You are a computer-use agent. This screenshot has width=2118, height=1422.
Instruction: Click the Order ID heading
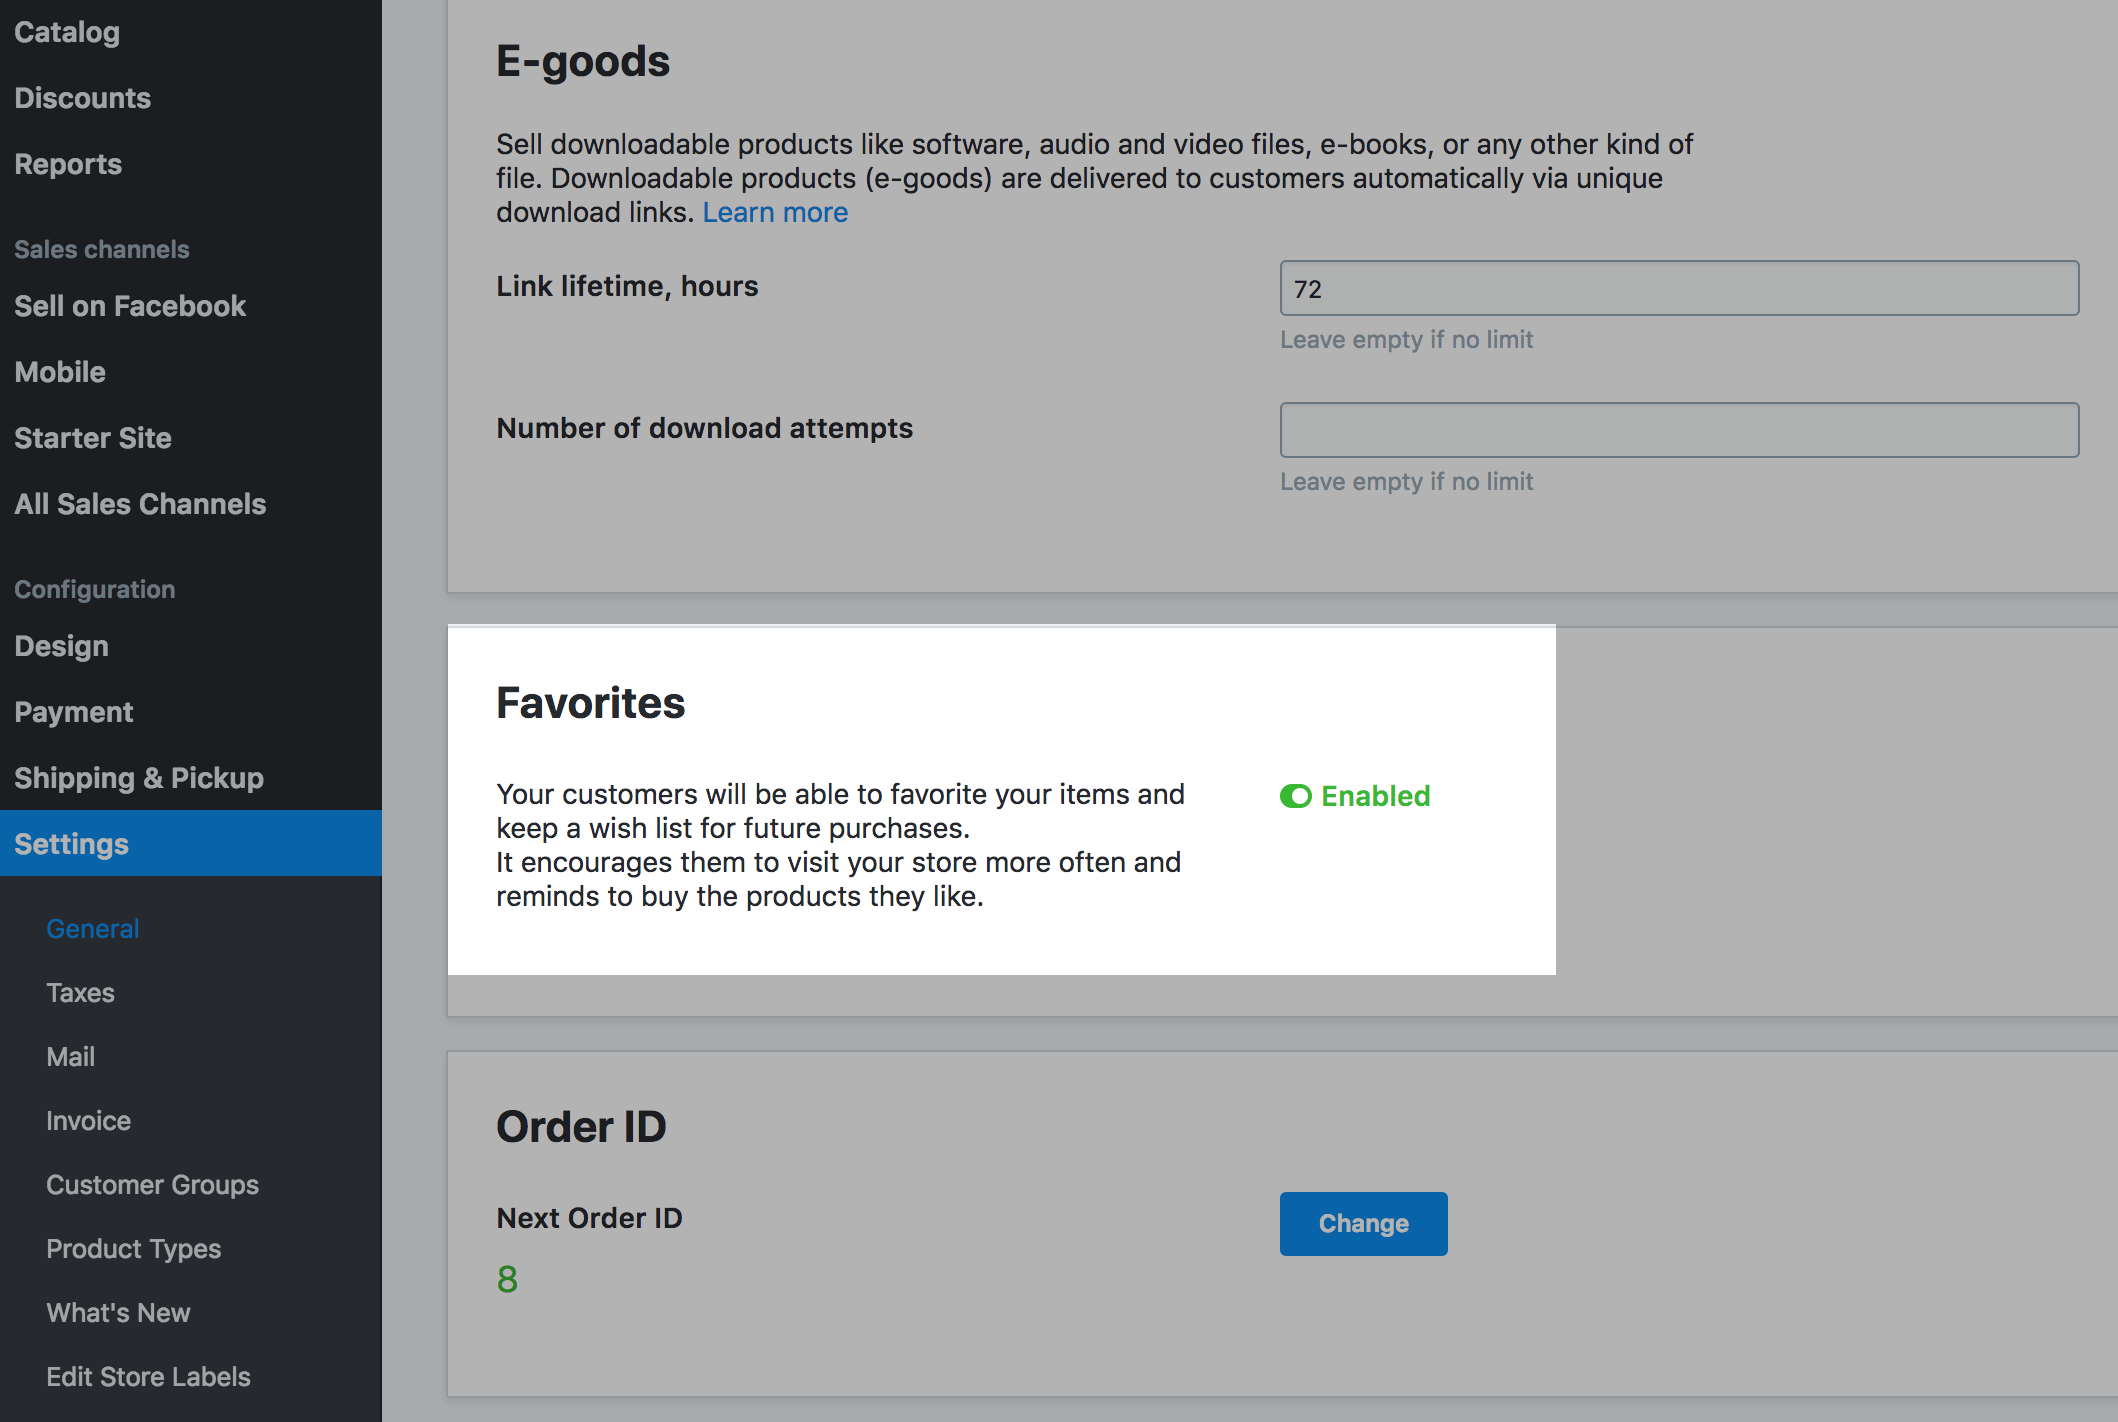click(x=581, y=1127)
